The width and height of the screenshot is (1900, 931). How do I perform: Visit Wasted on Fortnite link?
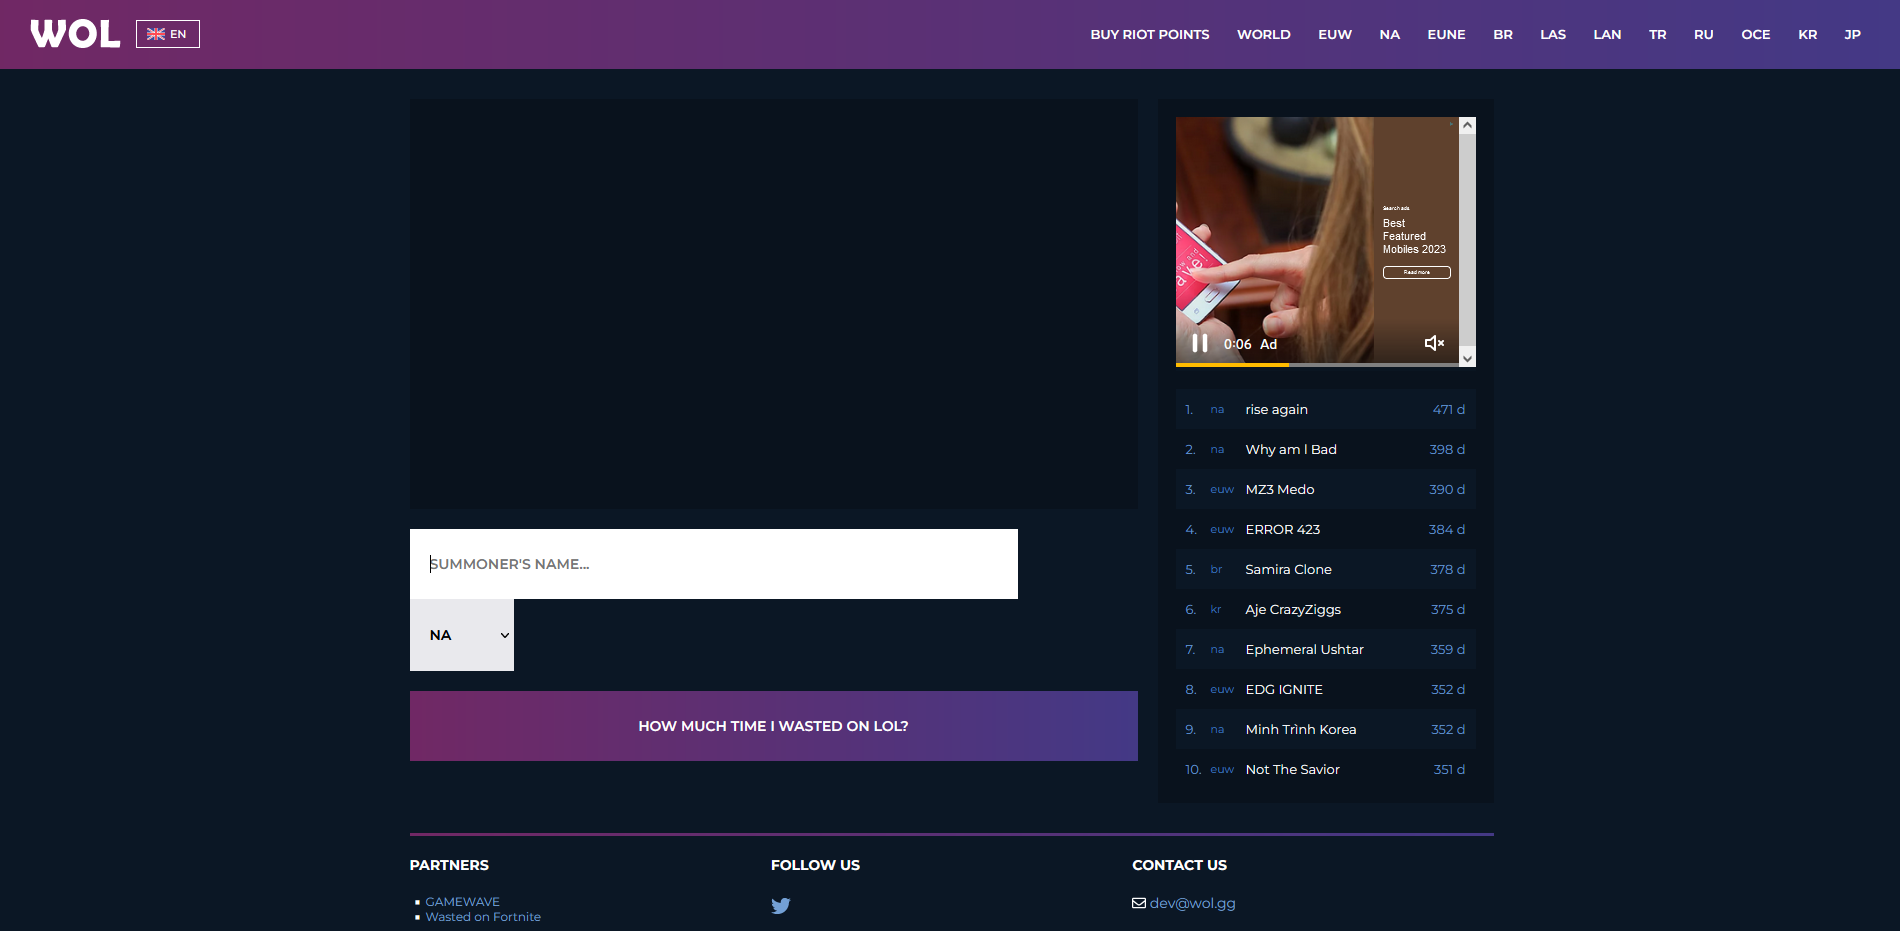click(483, 917)
